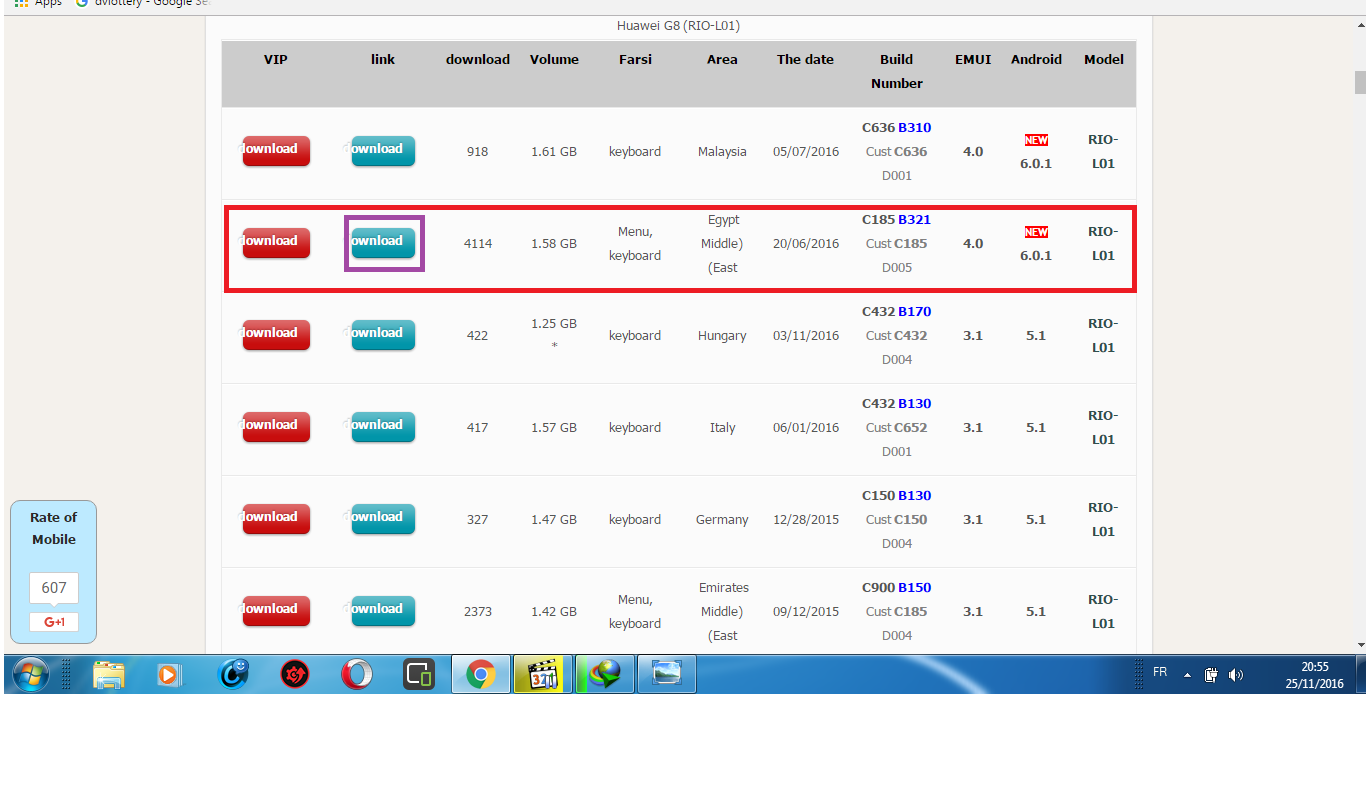Click the power plug icon in system tray
Screen dimensions: 1366x788
coord(1211,675)
